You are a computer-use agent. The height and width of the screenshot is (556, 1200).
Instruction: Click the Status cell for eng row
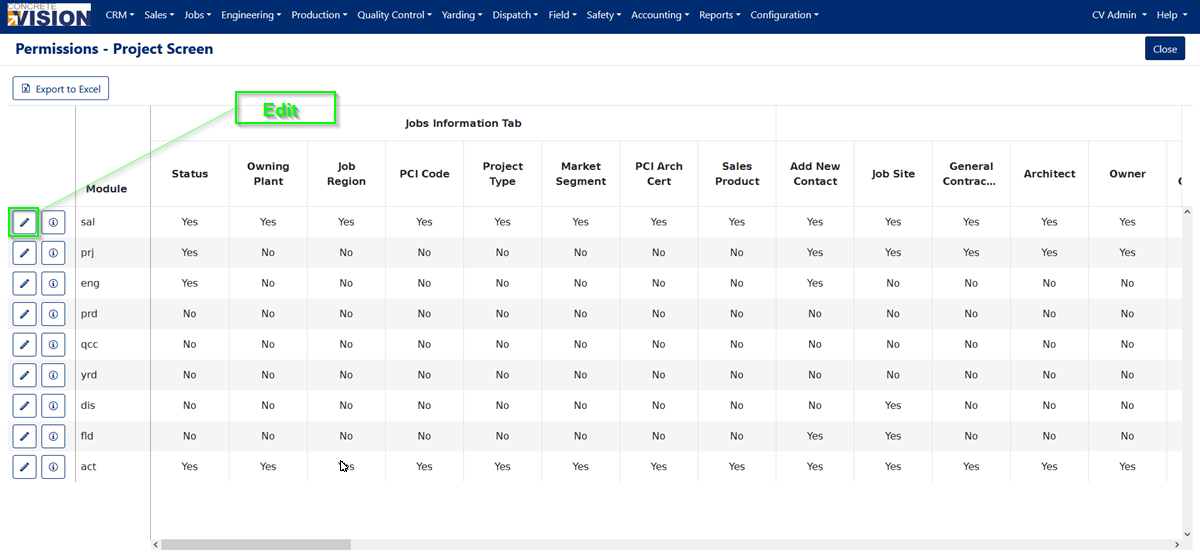tap(190, 283)
